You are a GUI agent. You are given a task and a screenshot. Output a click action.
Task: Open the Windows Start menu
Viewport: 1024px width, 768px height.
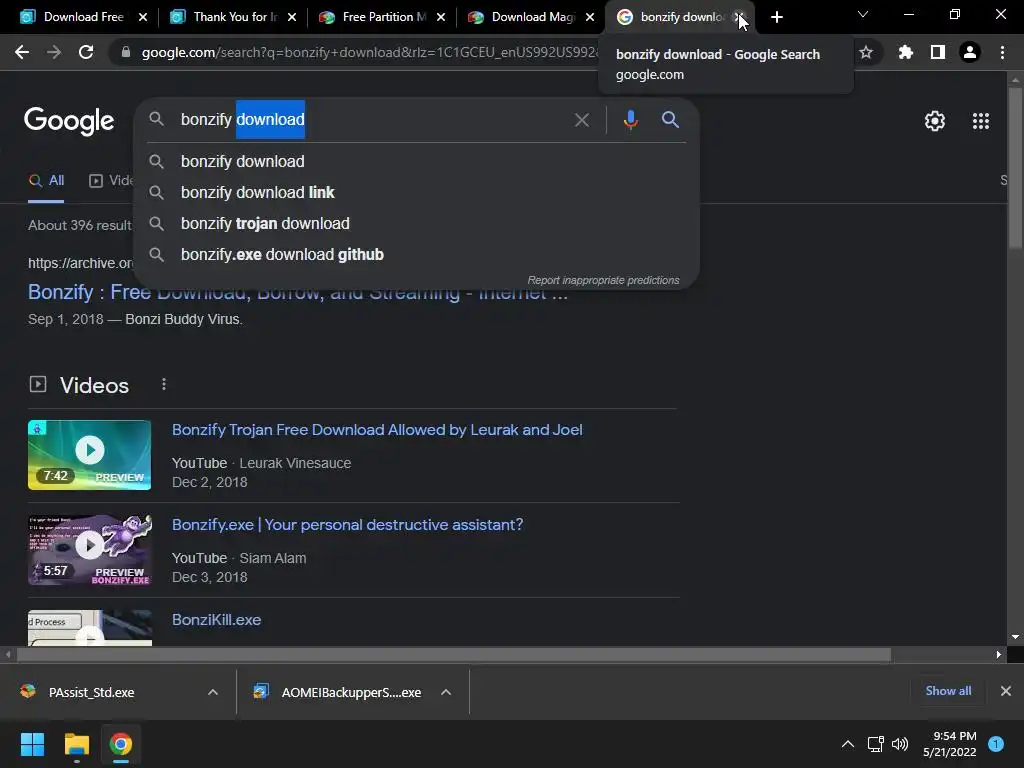(x=32, y=744)
